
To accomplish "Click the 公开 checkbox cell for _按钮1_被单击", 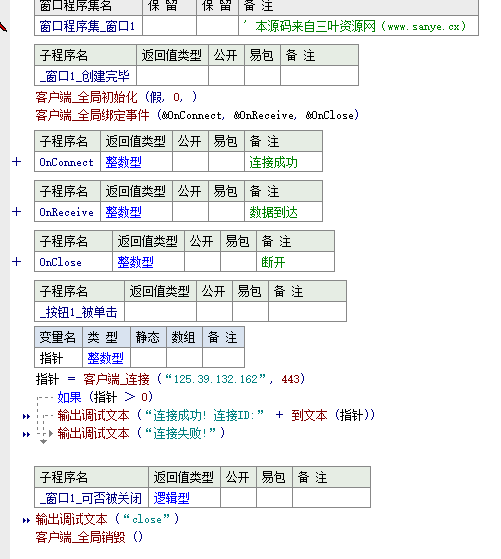I will pyautogui.click(x=214, y=312).
